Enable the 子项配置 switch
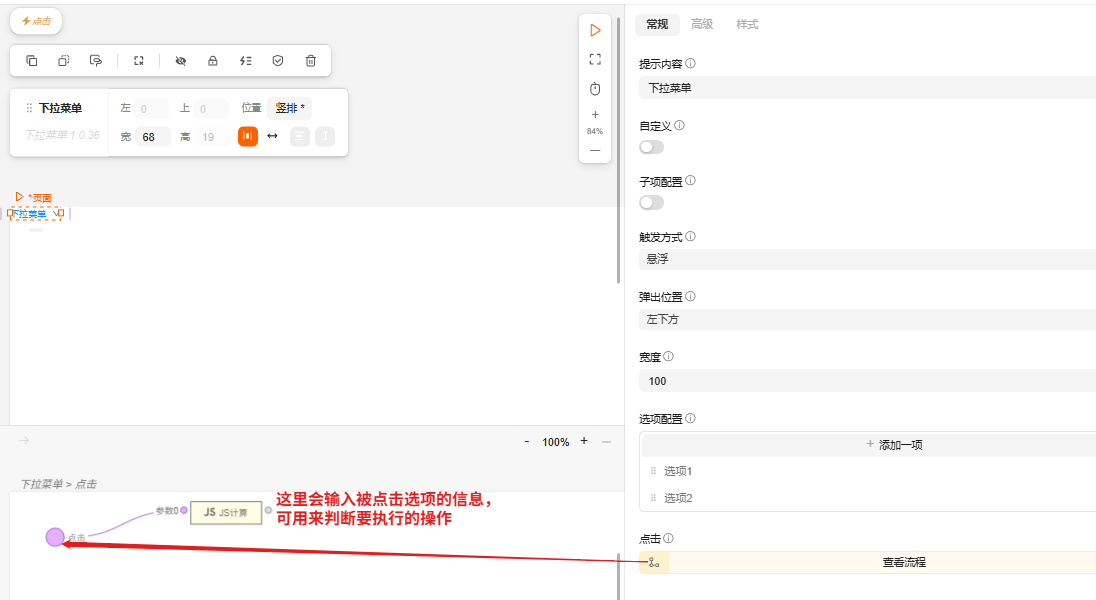 651,203
